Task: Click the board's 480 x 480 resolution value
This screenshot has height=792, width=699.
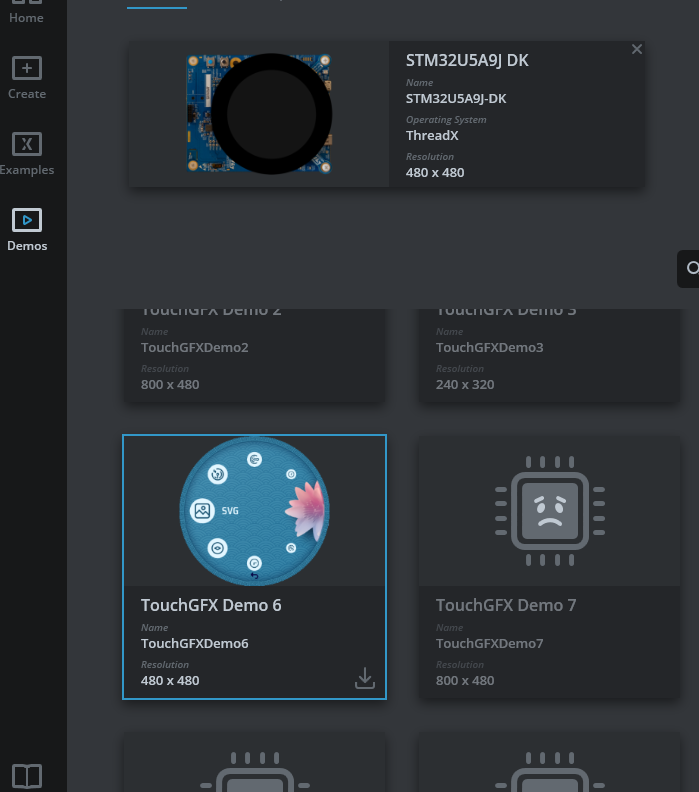Action: pos(435,173)
